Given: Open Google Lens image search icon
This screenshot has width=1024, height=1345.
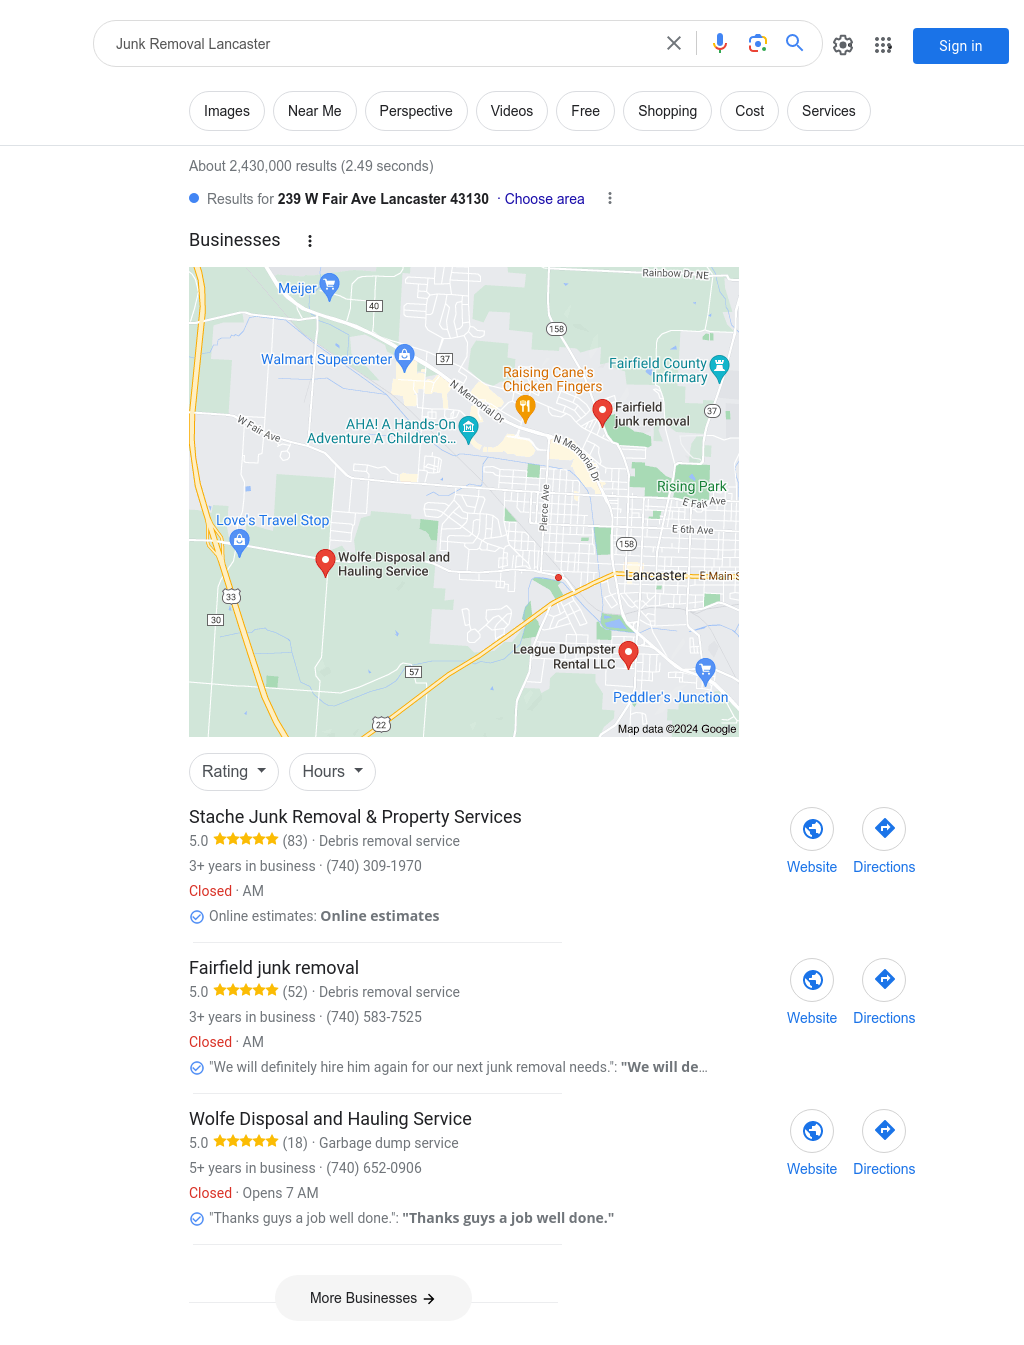Looking at the screenshot, I should tap(758, 43).
